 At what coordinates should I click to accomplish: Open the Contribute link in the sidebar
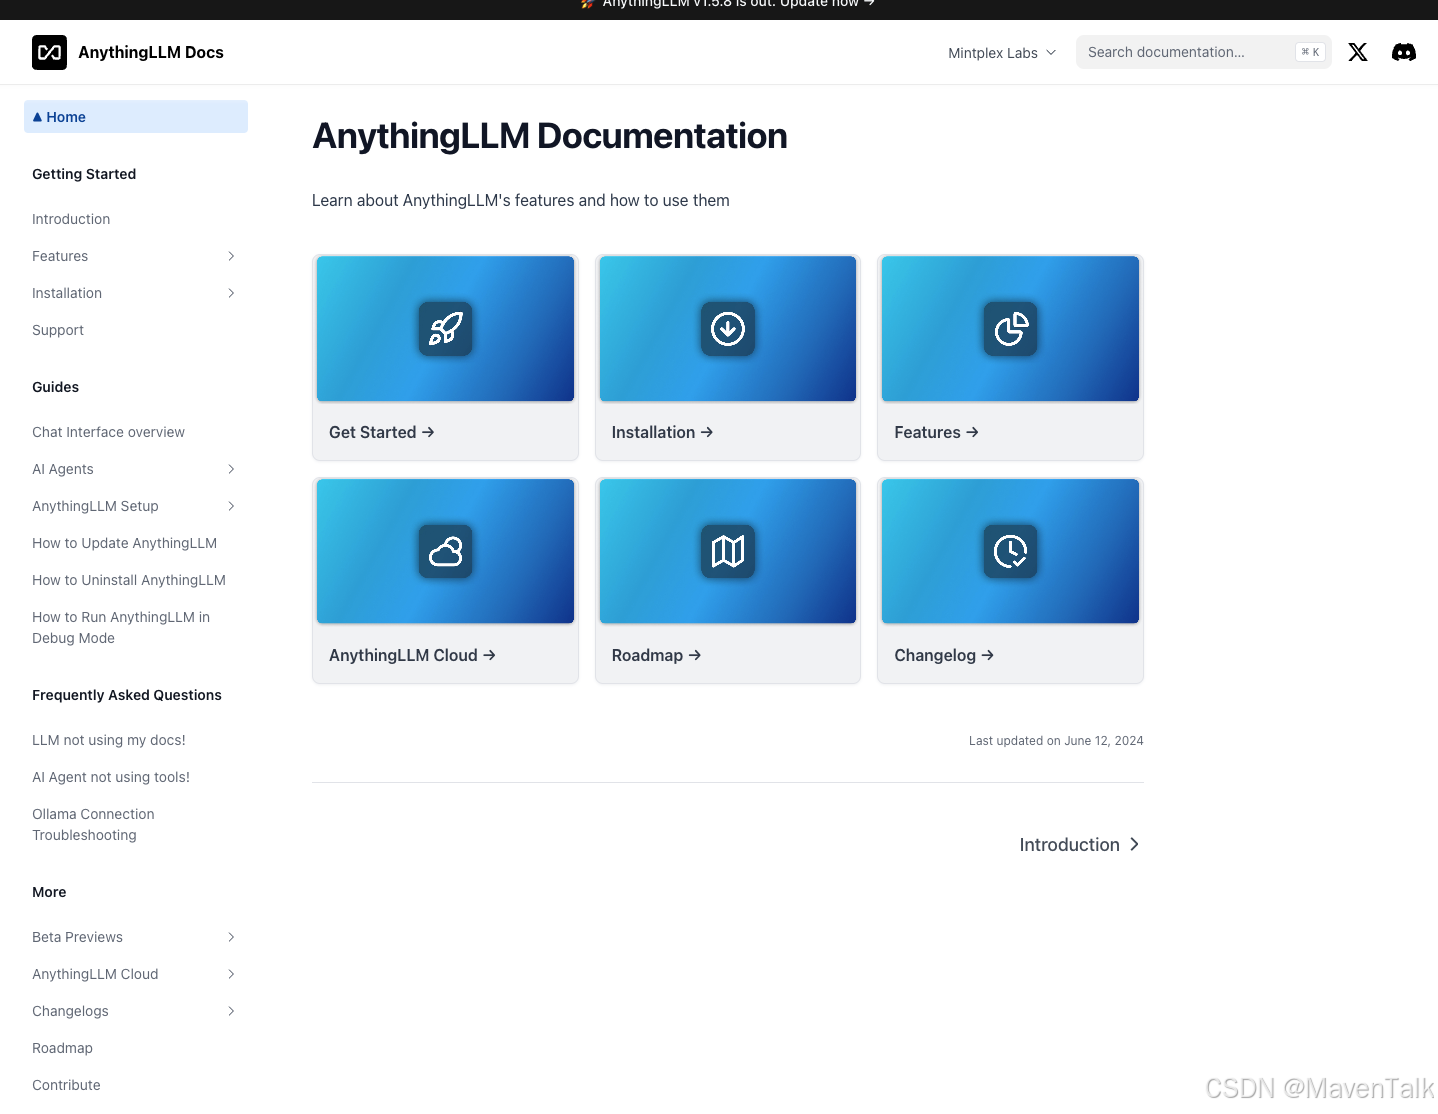66,1085
